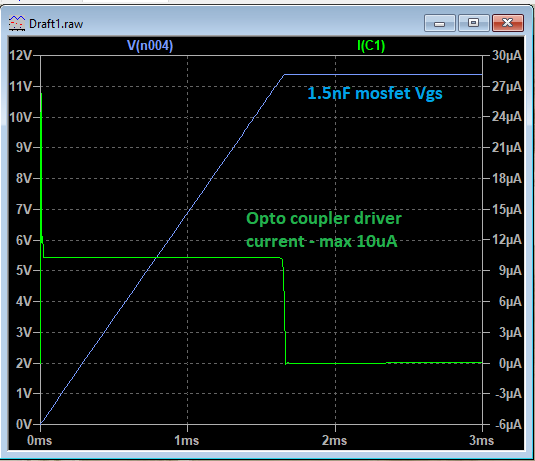Screen dimensions: 535x461
Task: Click the 12V left axis label
Action: (x=20, y=55)
